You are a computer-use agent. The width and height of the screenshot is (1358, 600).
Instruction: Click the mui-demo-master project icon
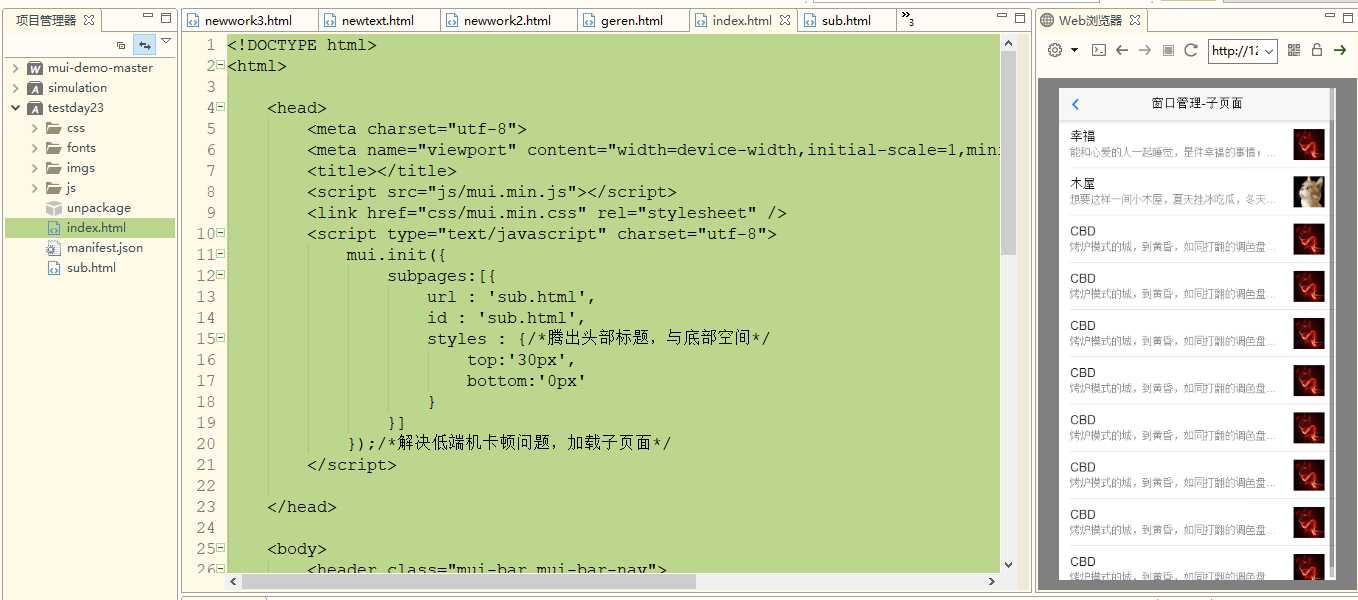click(35, 68)
